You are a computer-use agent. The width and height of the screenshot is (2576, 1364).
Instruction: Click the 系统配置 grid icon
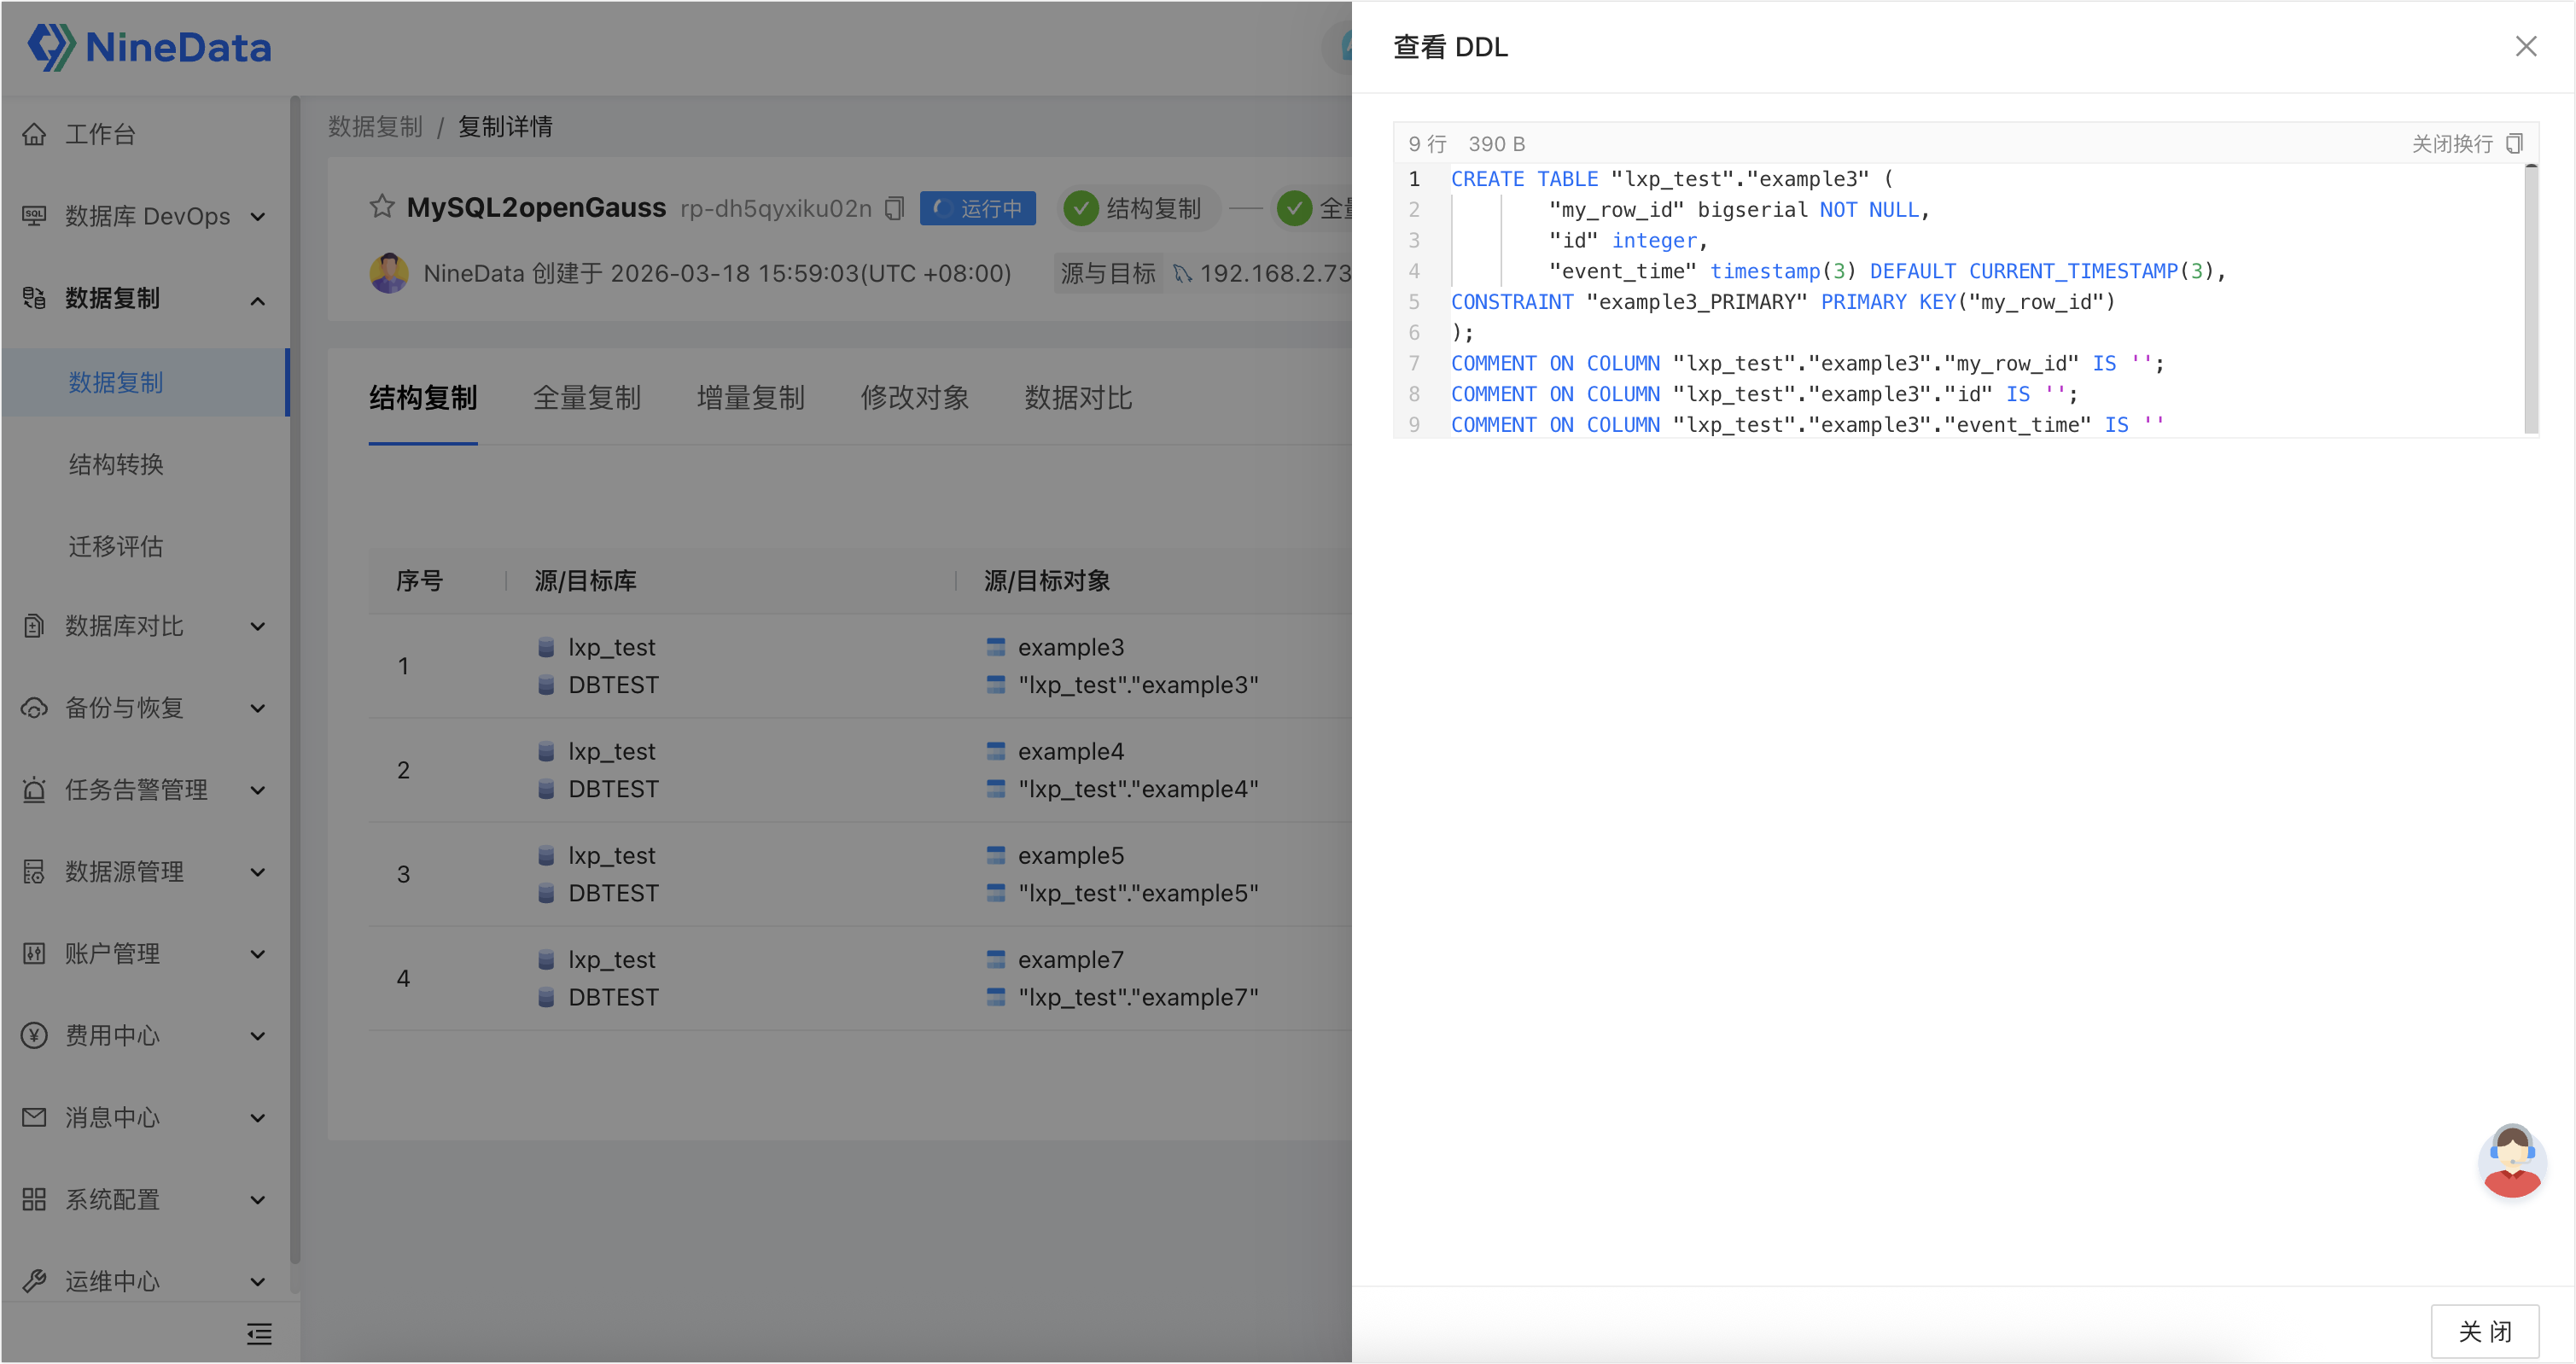[x=34, y=1200]
